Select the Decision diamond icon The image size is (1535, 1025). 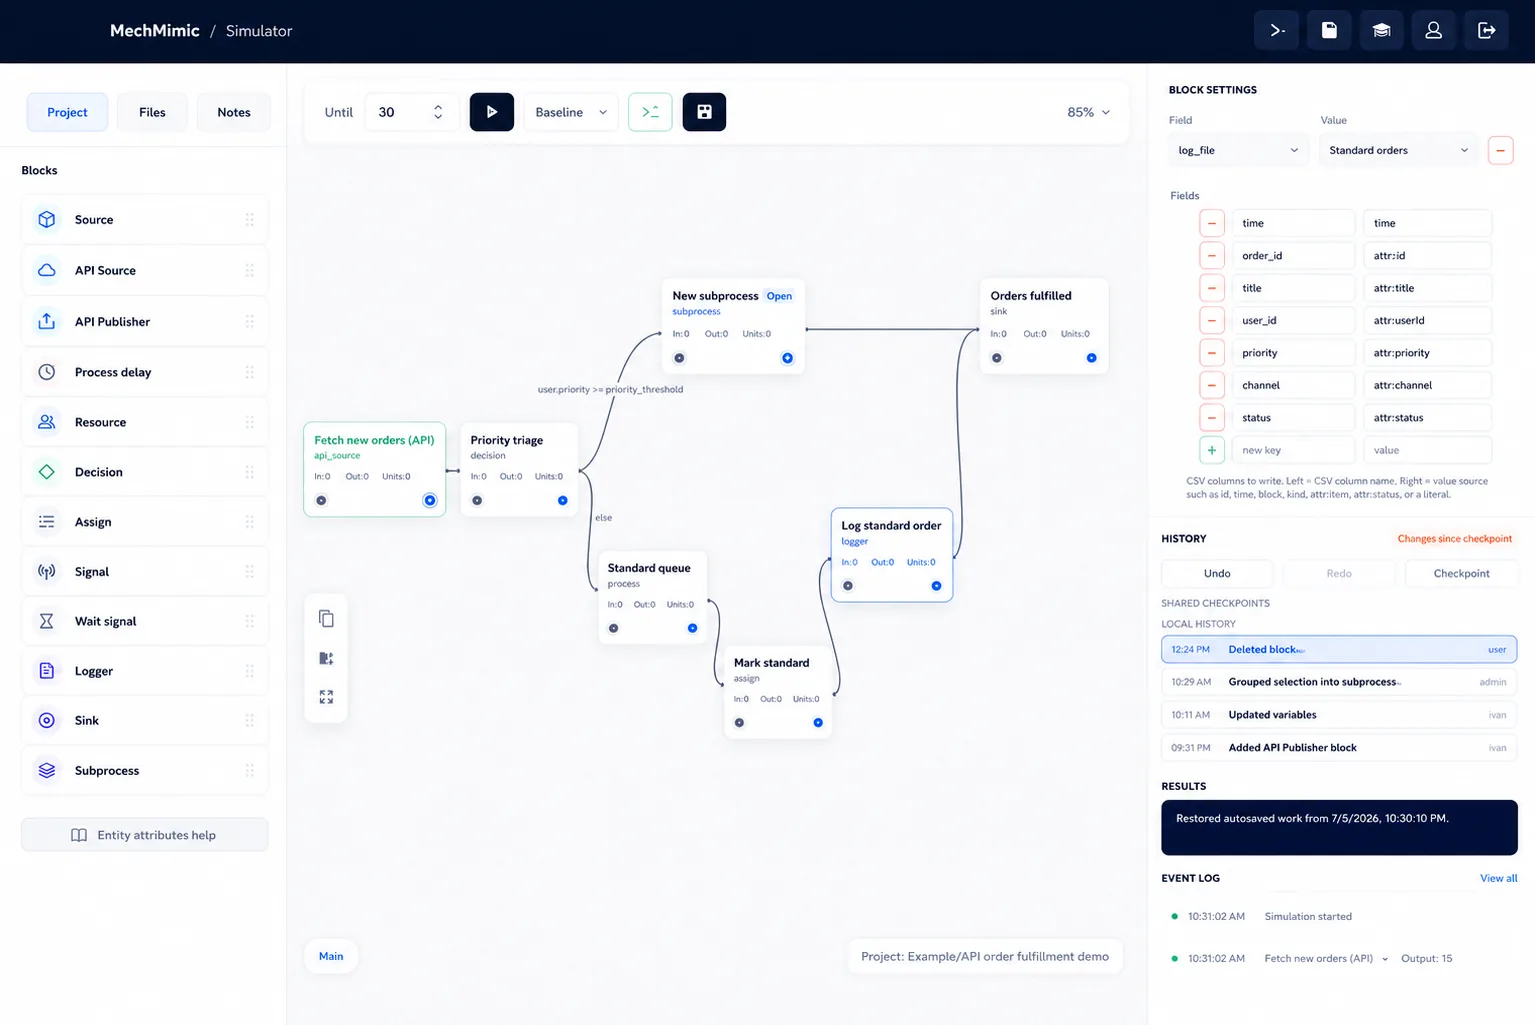(47, 472)
